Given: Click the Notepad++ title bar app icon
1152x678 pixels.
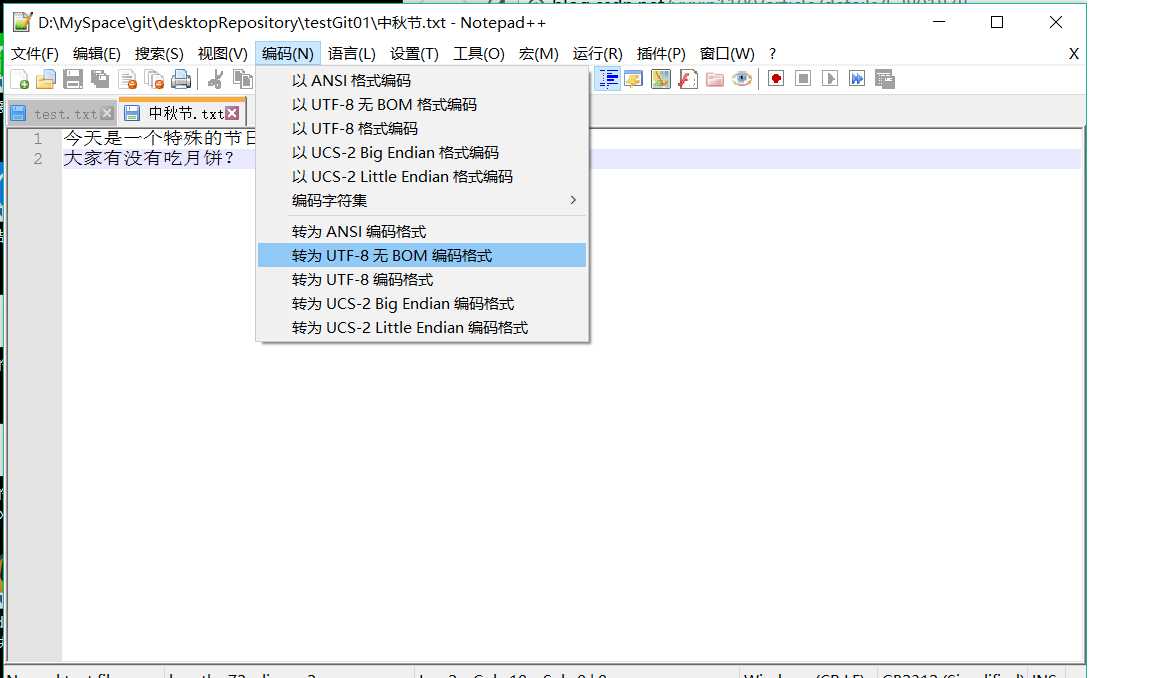Looking at the screenshot, I should tap(22, 22).
